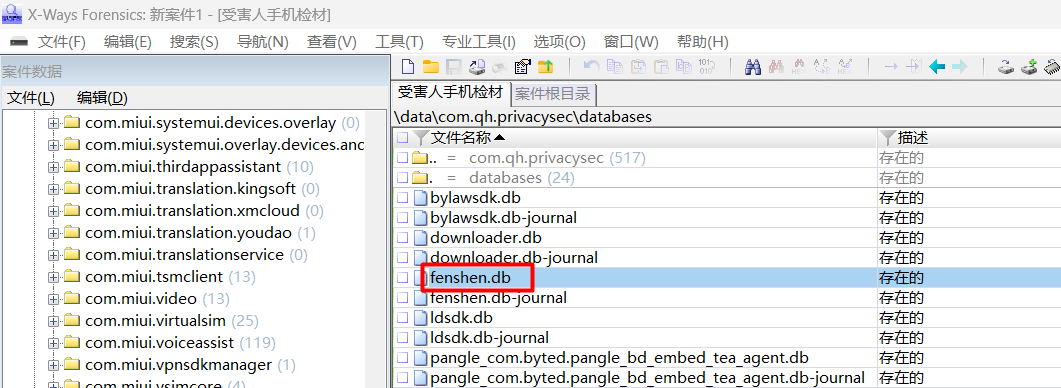Screen dimensions: 1061x388
Task: Click the Paste clipboard toolbar icon
Action: point(662,66)
